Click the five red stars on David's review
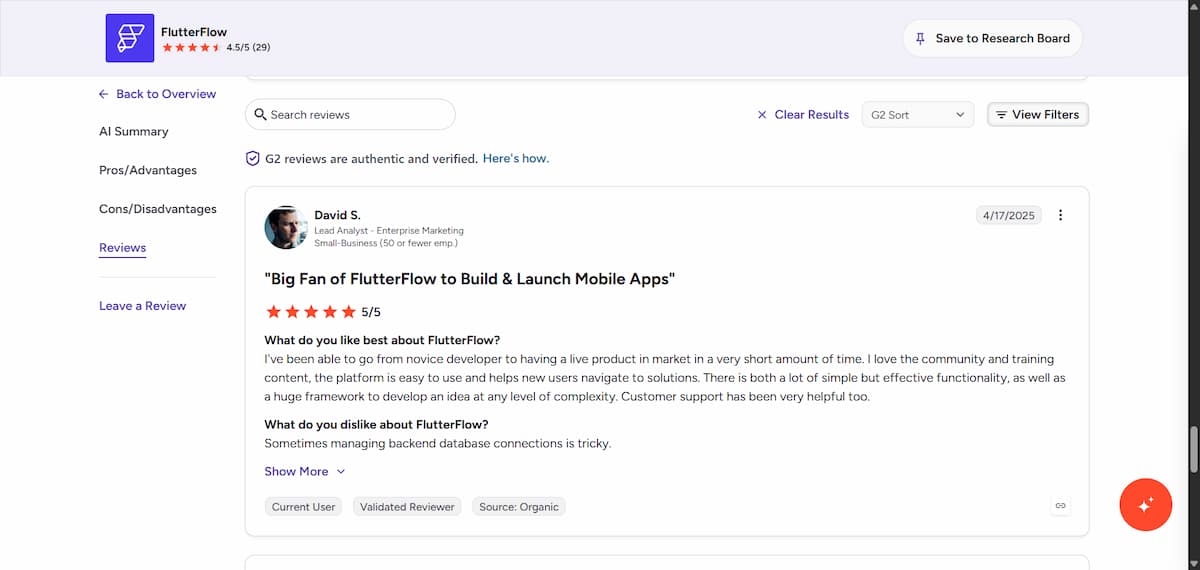The width and height of the screenshot is (1200, 570). coord(310,311)
